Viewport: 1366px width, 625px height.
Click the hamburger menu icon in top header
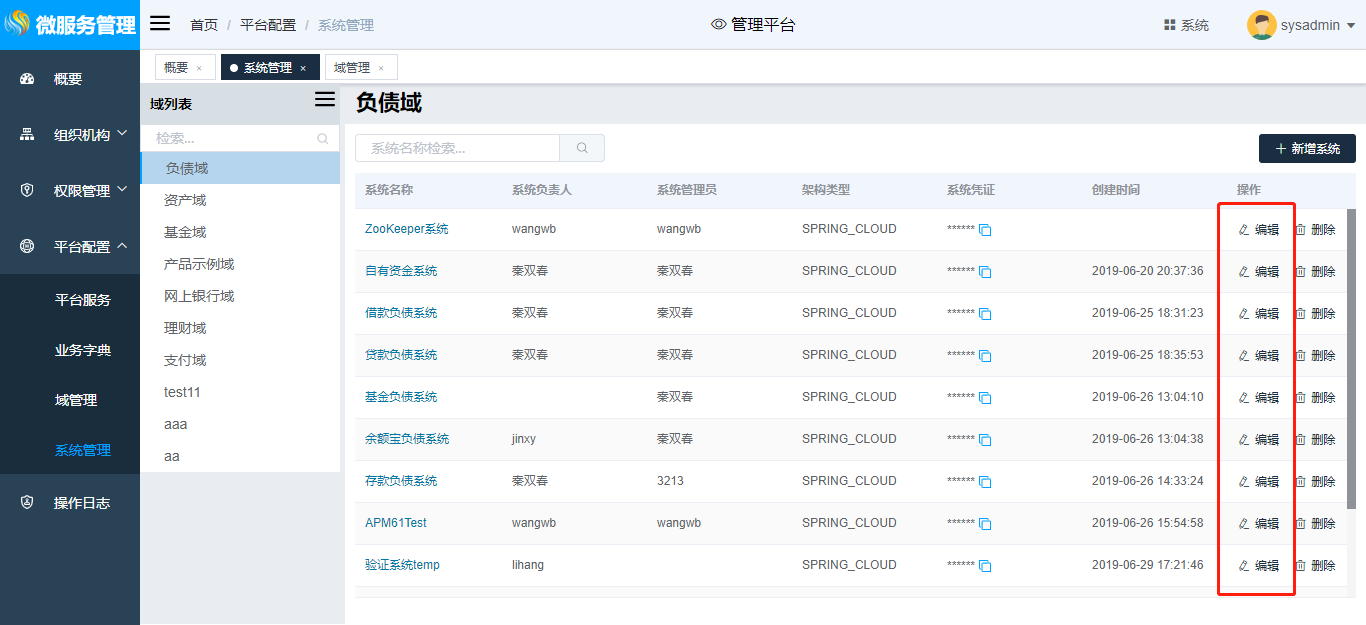tap(160, 24)
